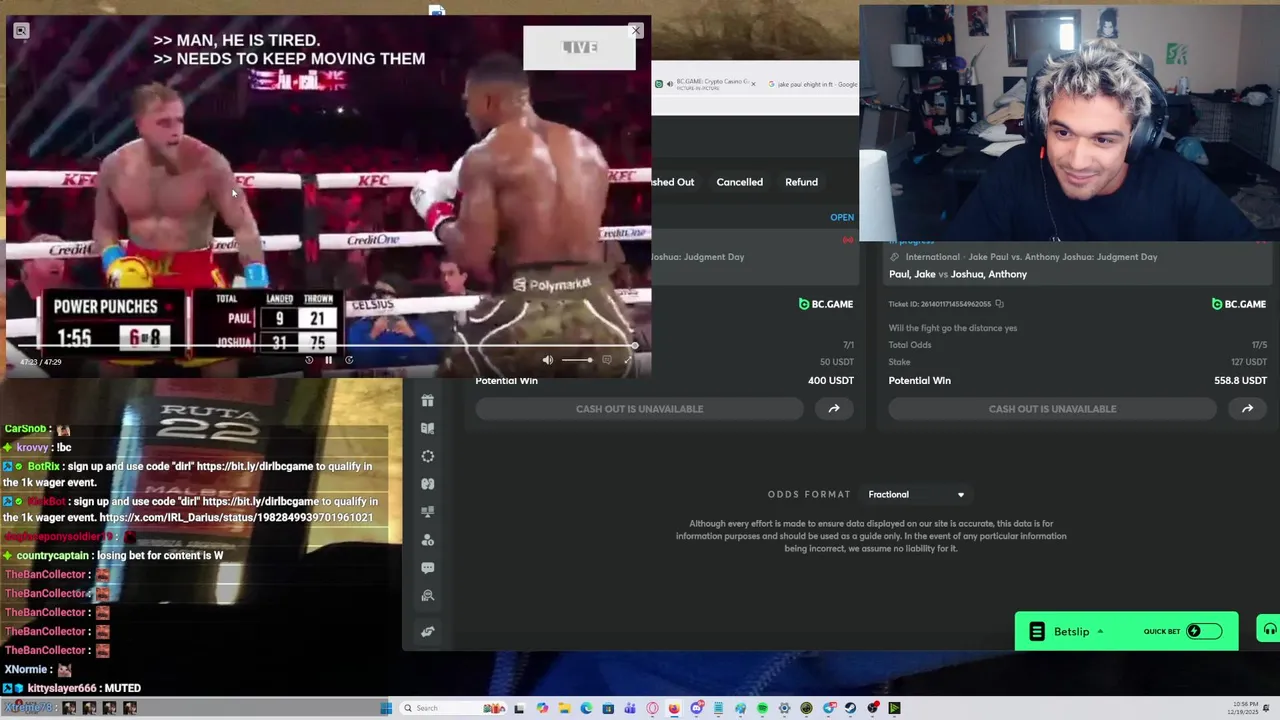Rewind the video using the back-skip icon

pos(309,360)
